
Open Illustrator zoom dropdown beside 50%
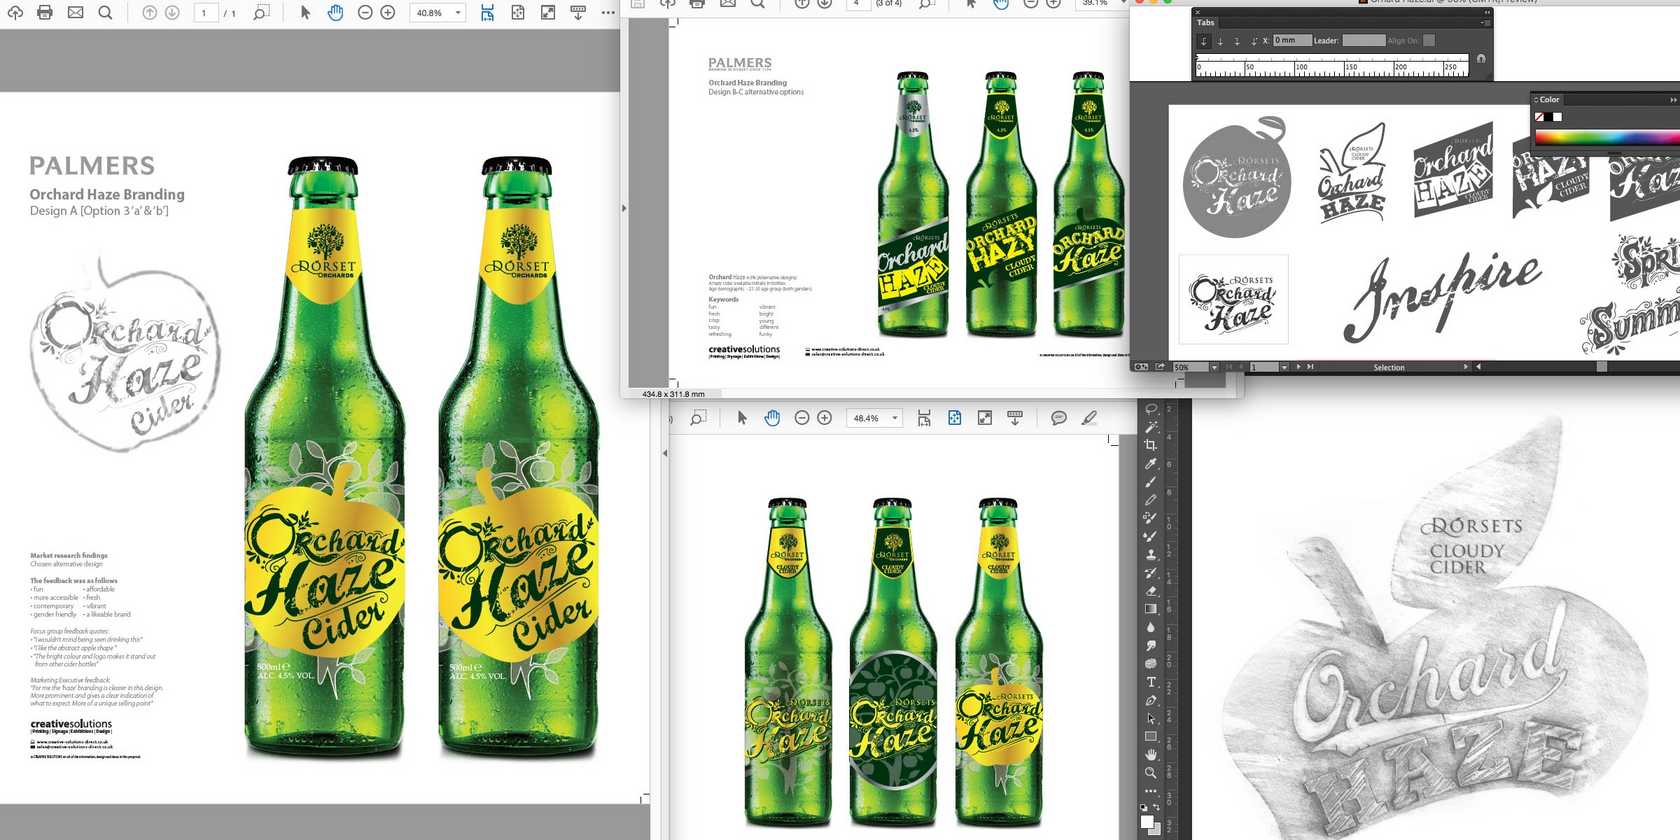1214,367
